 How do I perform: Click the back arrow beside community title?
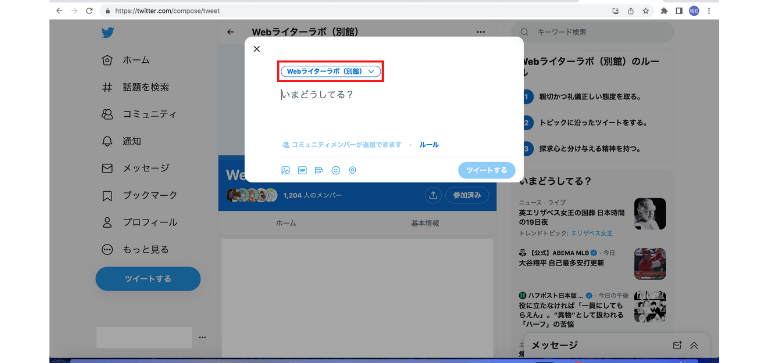tap(231, 32)
